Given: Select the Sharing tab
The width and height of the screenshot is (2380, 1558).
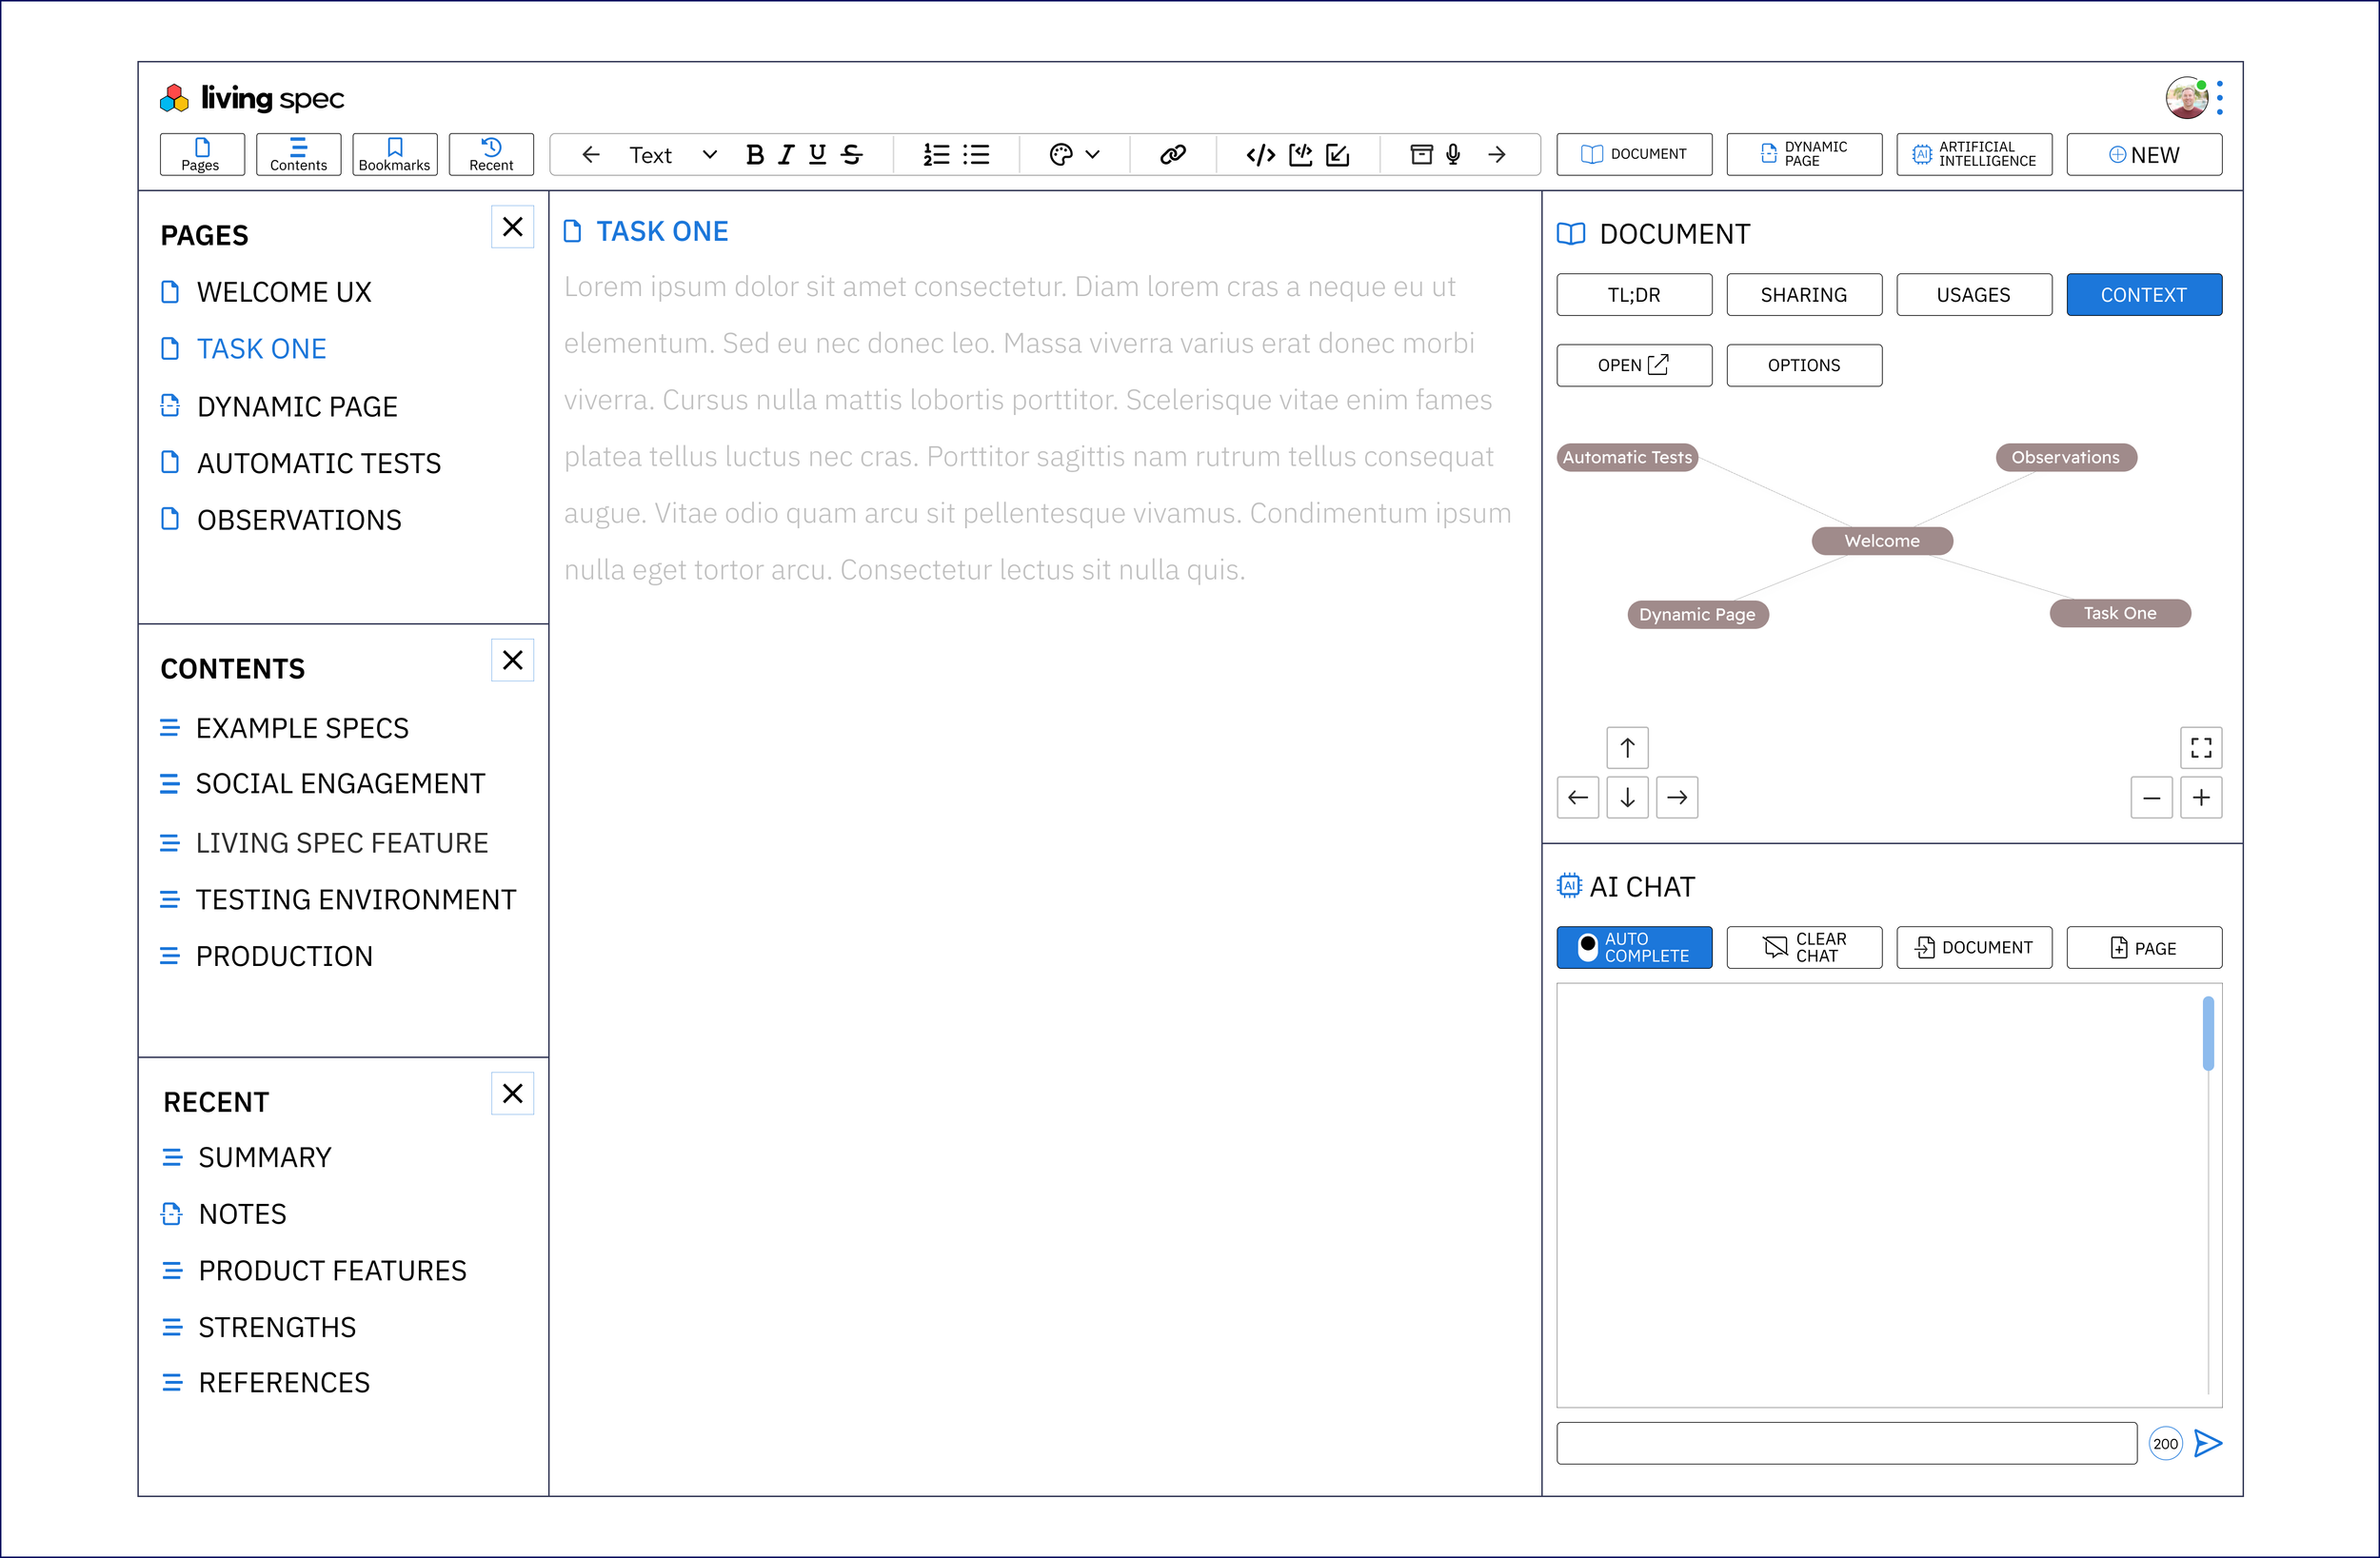Looking at the screenshot, I should pyautogui.click(x=1803, y=295).
